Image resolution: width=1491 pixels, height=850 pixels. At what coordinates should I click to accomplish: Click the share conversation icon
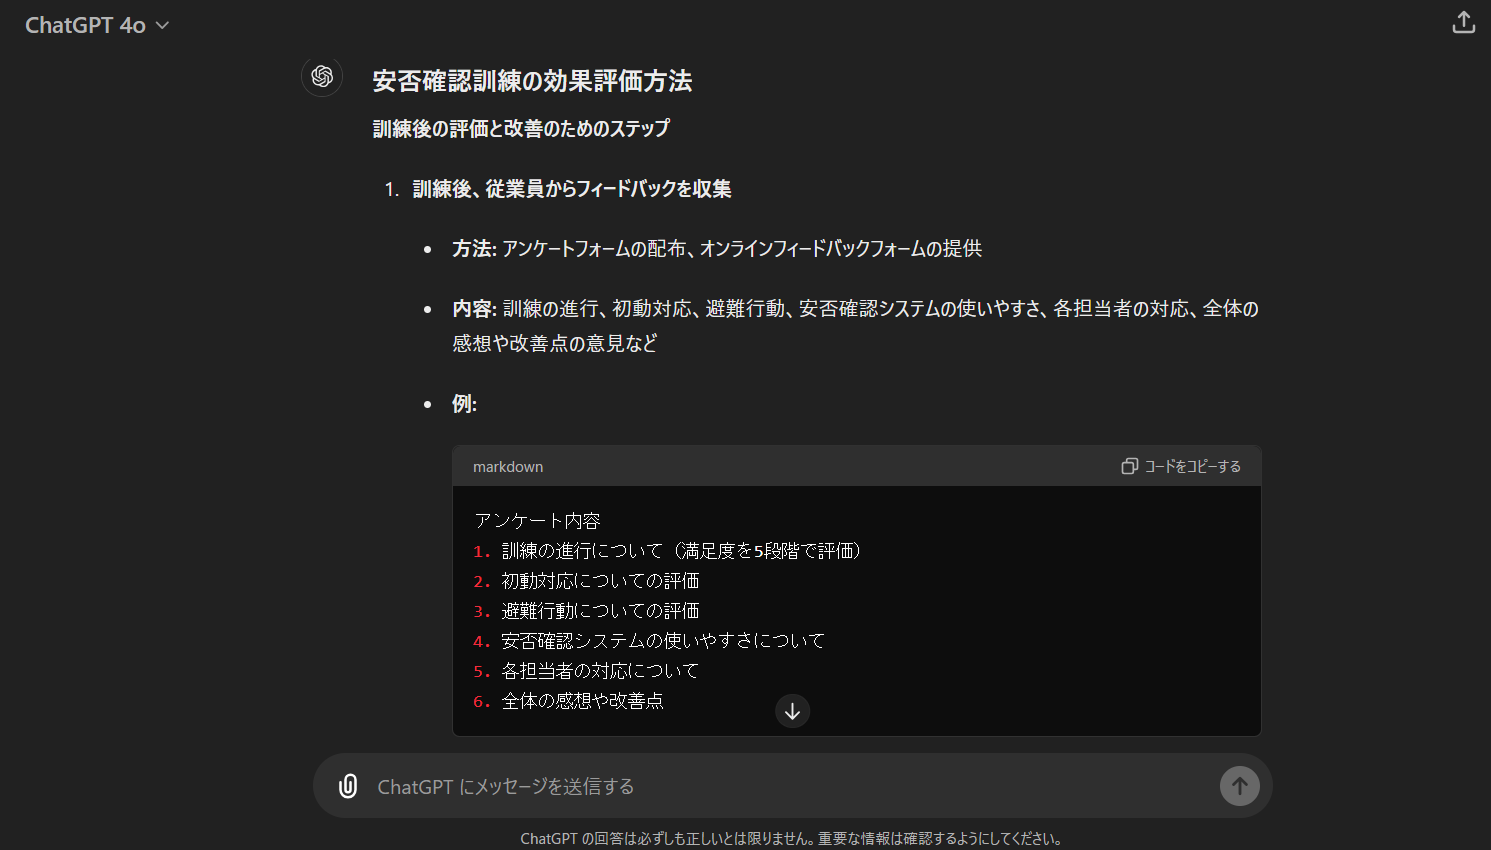pyautogui.click(x=1463, y=23)
